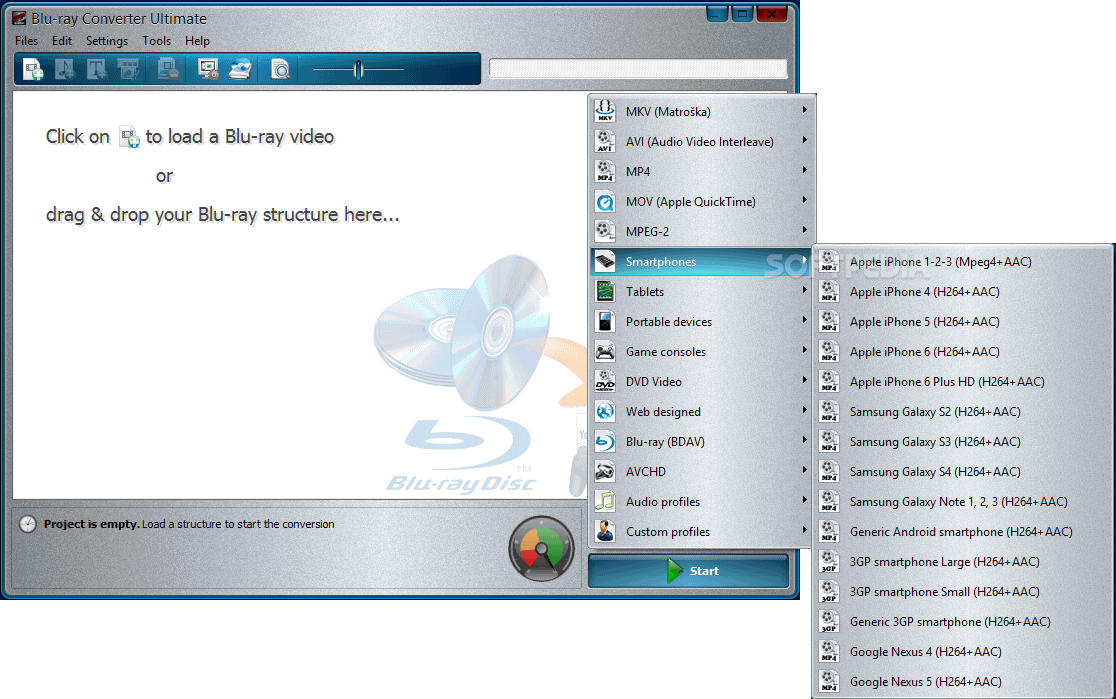Click the remove video toolbar icon

(x=167, y=69)
